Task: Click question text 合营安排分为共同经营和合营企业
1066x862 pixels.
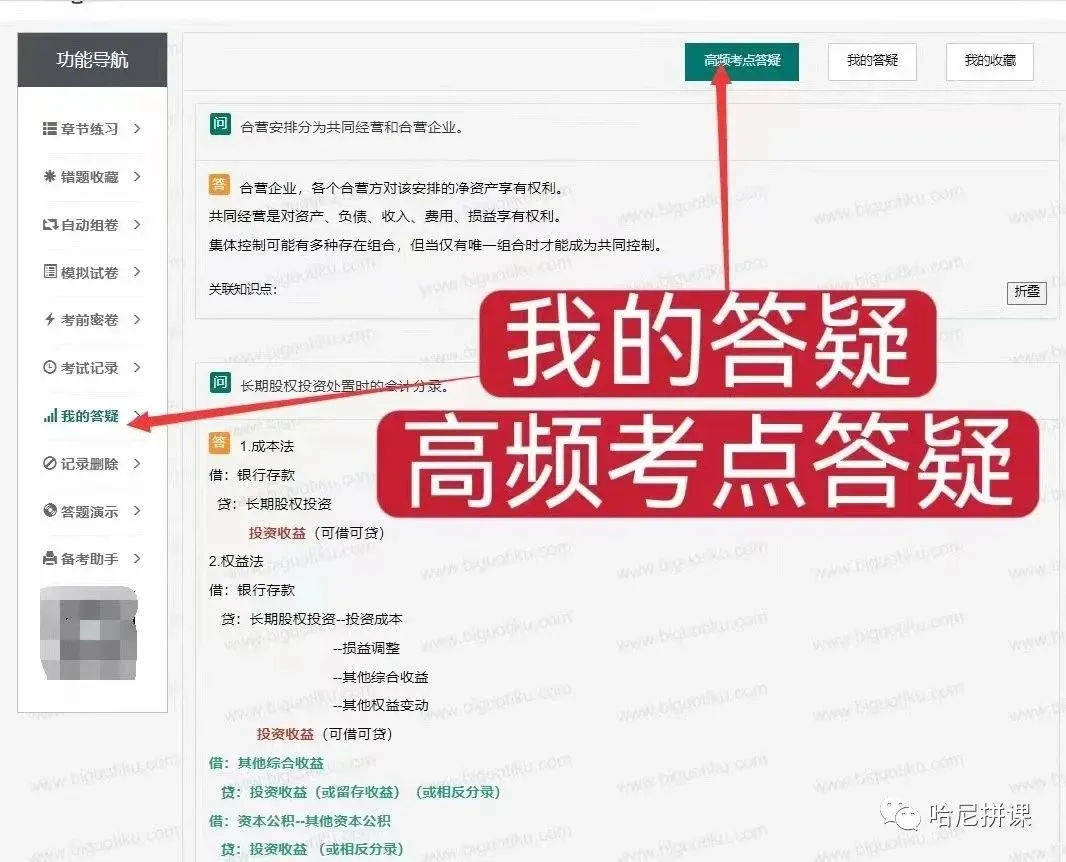Action: [351, 127]
